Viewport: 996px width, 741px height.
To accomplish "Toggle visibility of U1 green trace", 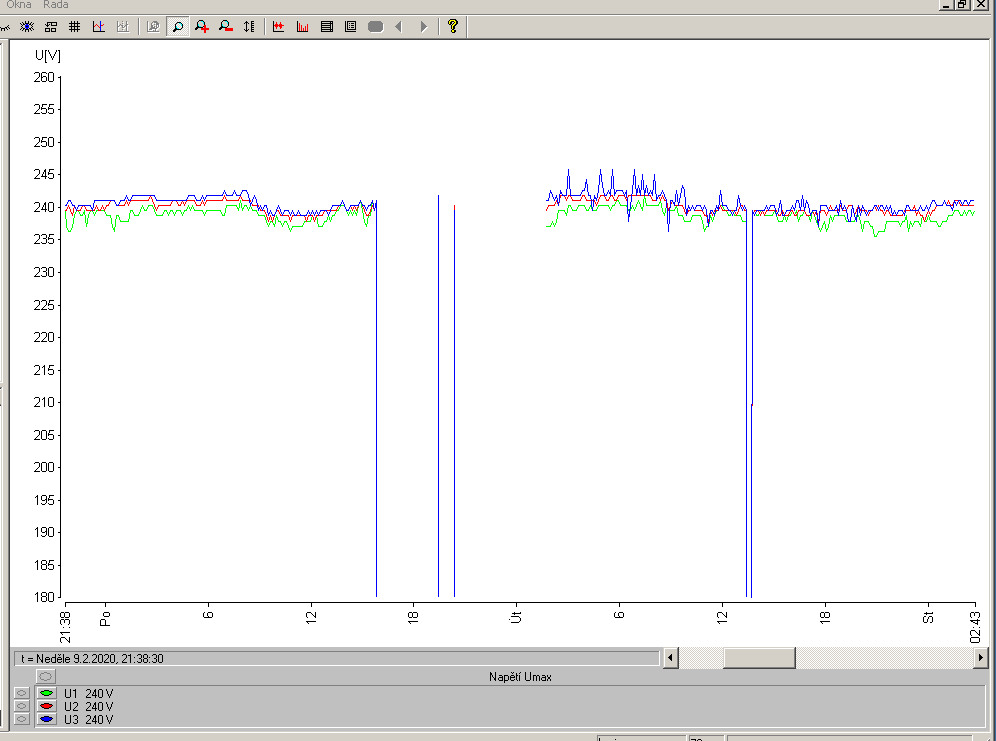I will pyautogui.click(x=22, y=693).
